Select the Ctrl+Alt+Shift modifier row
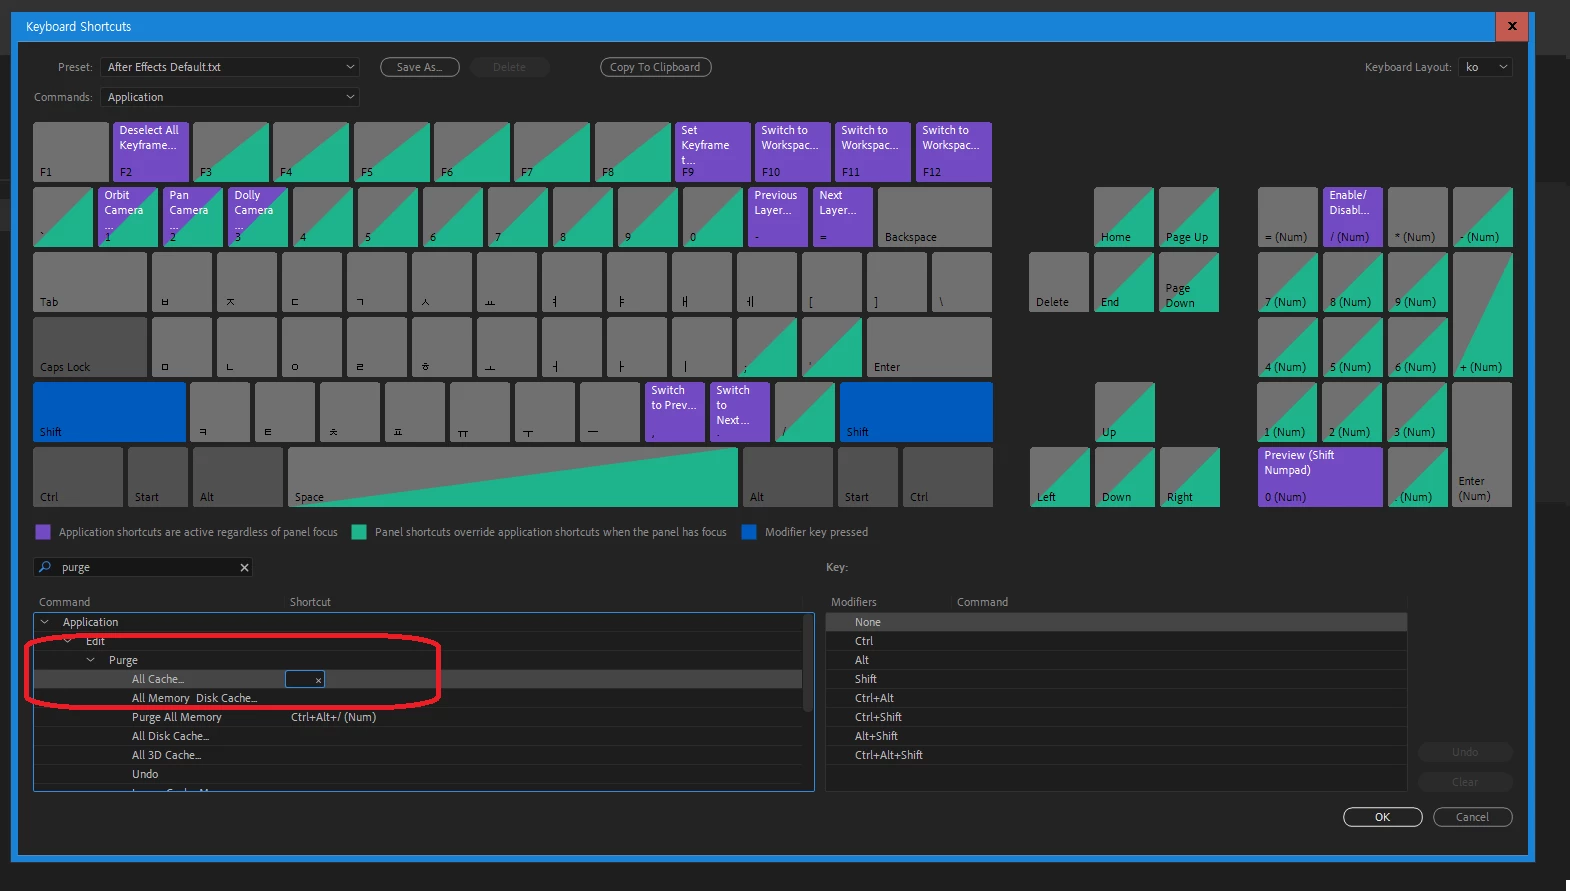 coord(1116,755)
